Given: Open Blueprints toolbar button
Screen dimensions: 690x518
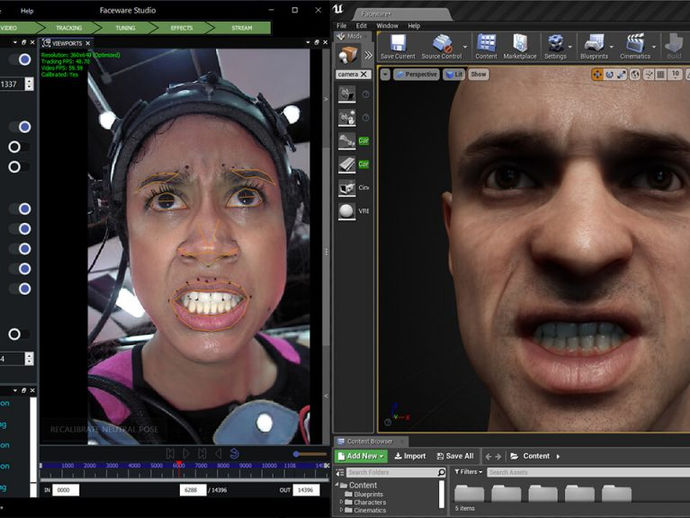Looking at the screenshot, I should coord(594,46).
